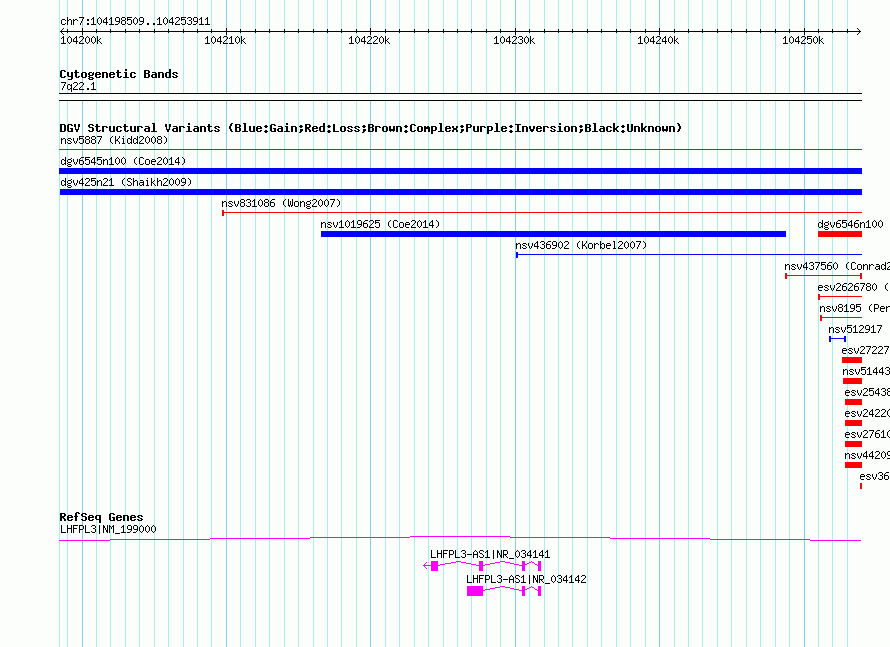Click the 7q22.1 cytogenetic band label
Viewport: 890px width, 647px height.
click(78, 87)
